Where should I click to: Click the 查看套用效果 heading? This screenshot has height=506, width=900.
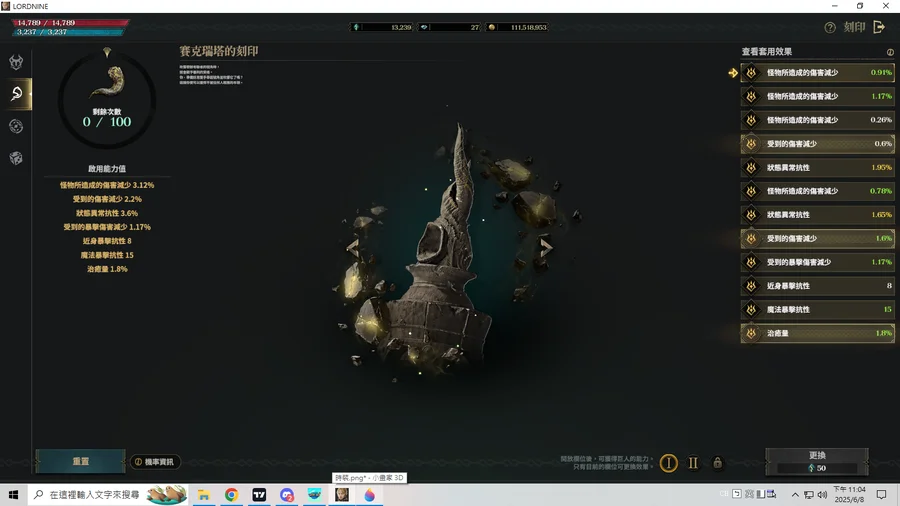[x=767, y=52]
